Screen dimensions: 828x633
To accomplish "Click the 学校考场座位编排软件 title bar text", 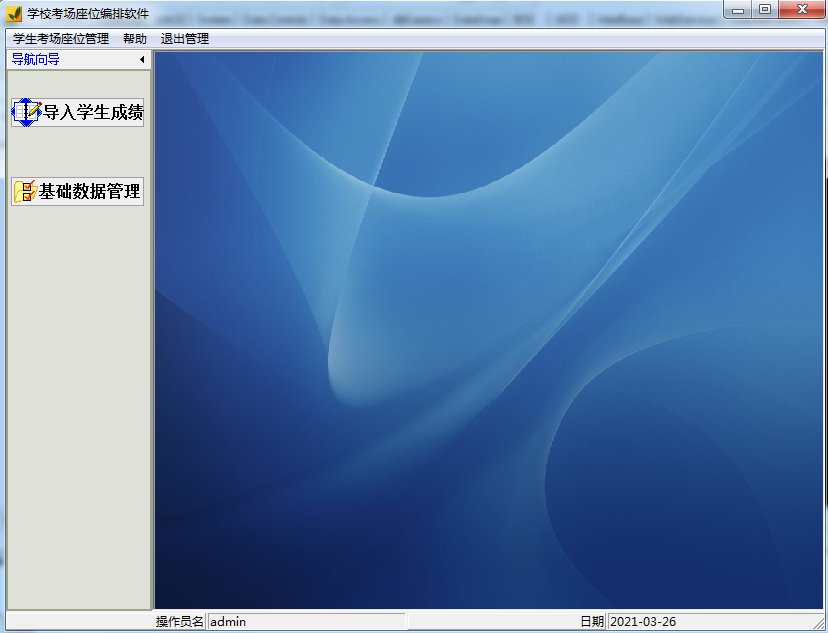I will pyautogui.click(x=88, y=13).
